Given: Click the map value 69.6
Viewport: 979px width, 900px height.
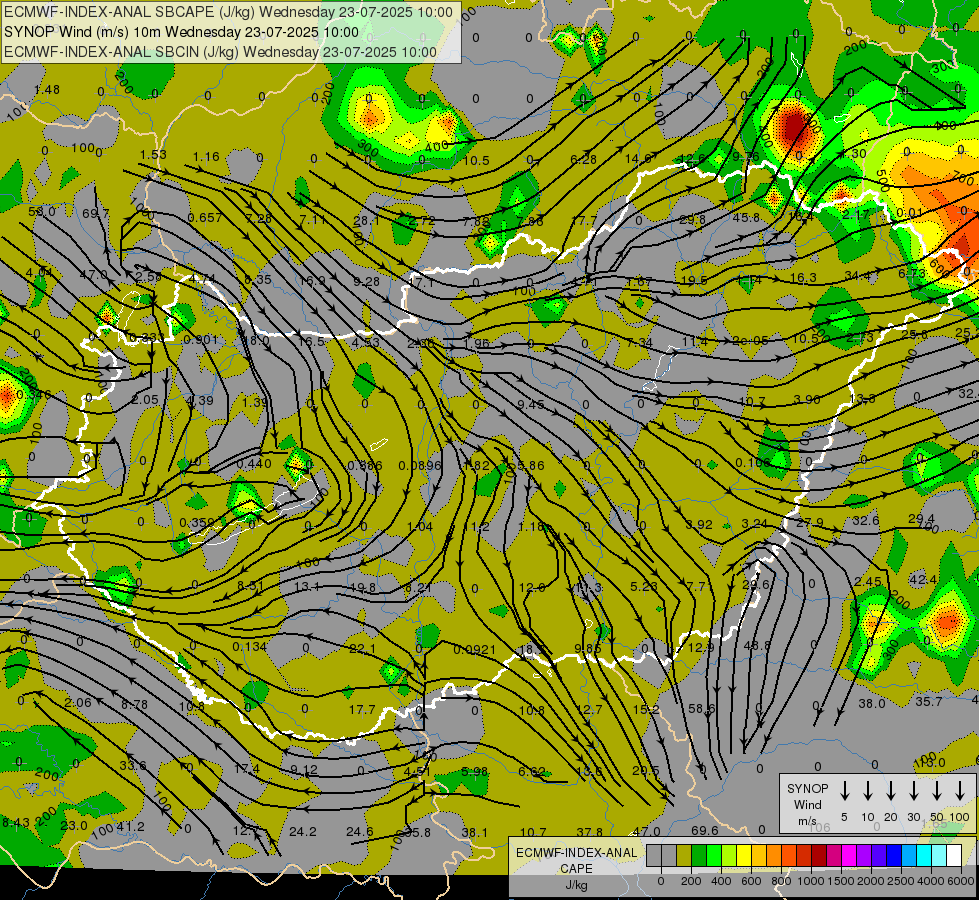Looking at the screenshot, I should click(x=704, y=831).
